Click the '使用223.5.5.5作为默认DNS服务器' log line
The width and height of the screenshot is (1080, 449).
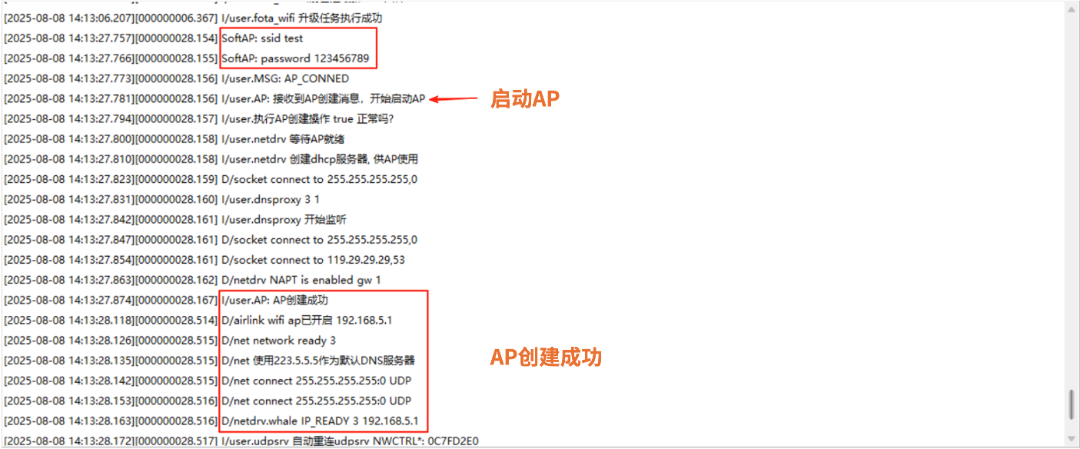(x=209, y=361)
